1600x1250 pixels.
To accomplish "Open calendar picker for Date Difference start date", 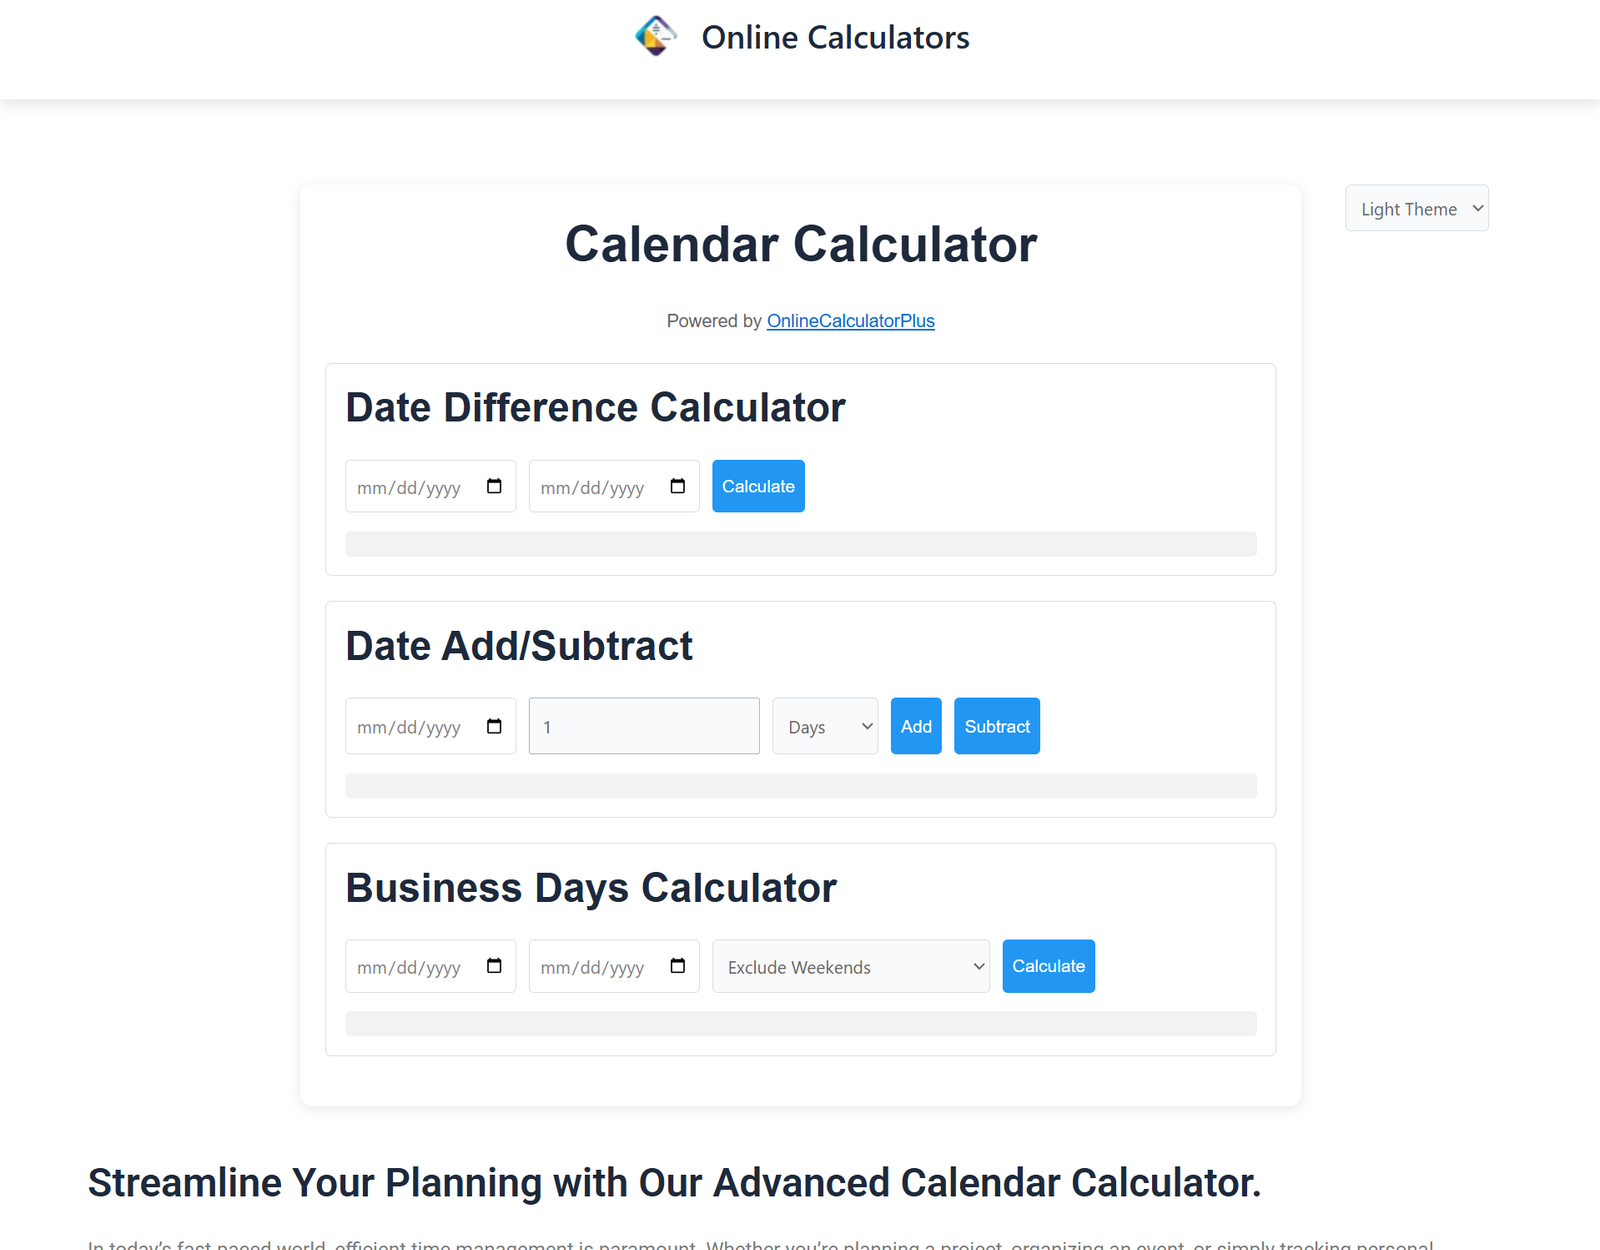I will click(494, 486).
